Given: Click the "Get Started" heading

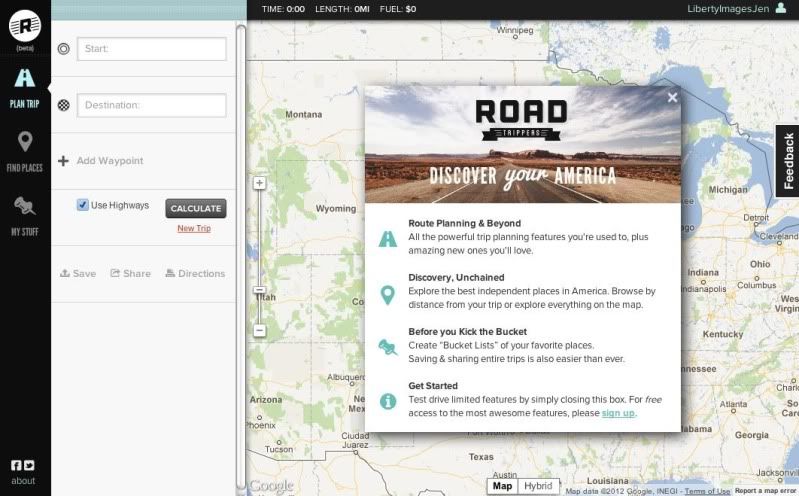Looking at the screenshot, I should [433, 386].
